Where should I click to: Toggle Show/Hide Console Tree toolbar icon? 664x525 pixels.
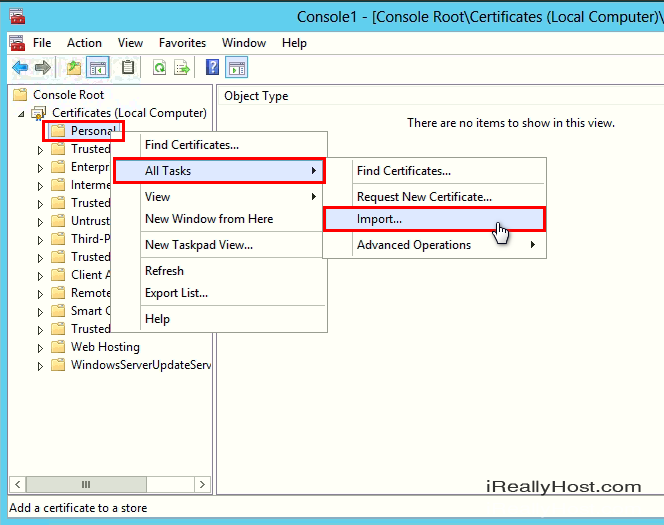pos(98,67)
